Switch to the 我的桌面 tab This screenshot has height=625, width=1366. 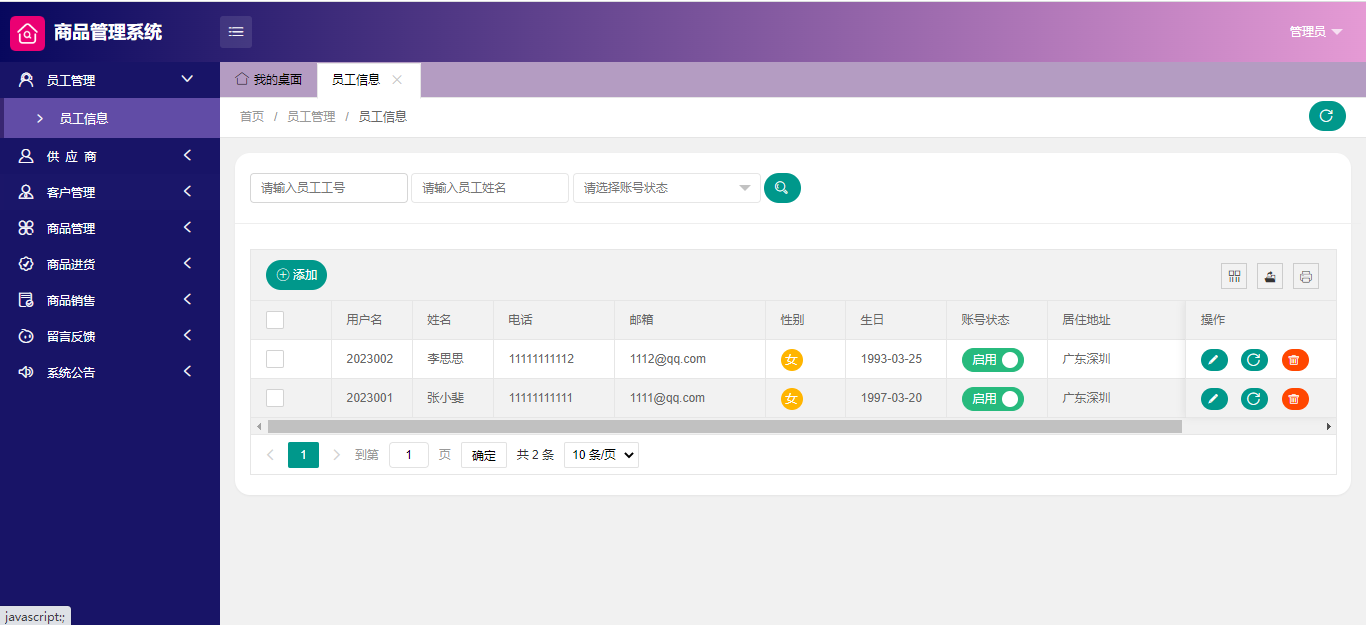click(269, 79)
